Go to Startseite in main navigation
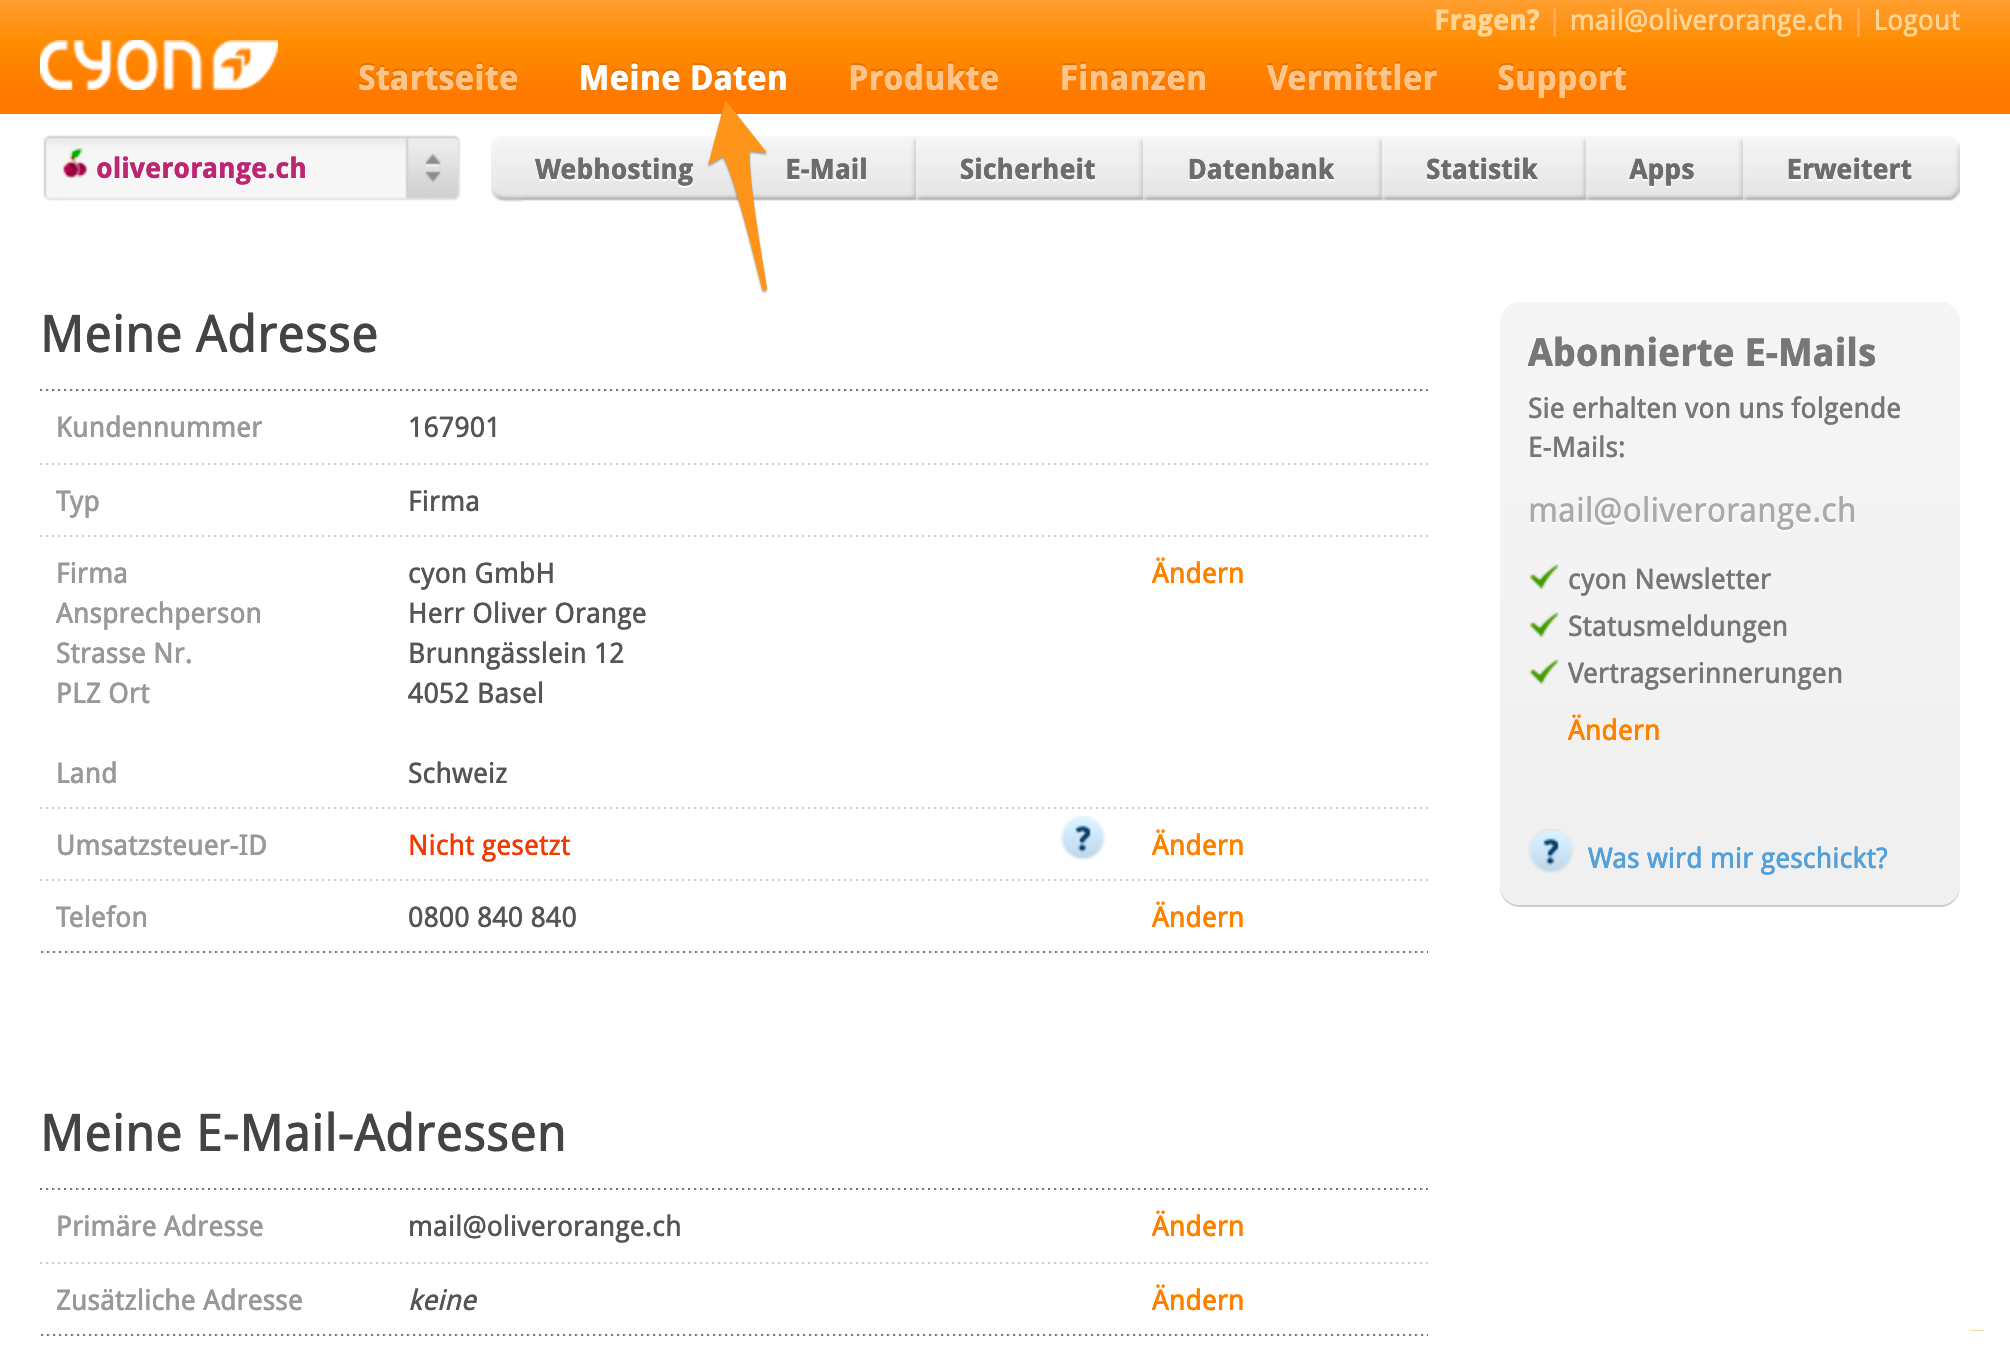This screenshot has height=1370, width=2010. pyautogui.click(x=438, y=78)
